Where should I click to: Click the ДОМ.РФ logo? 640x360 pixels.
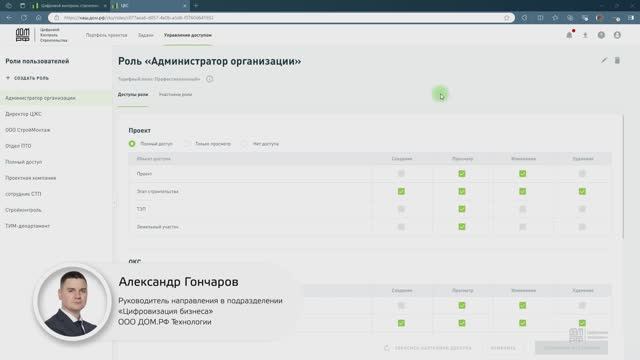point(22,35)
